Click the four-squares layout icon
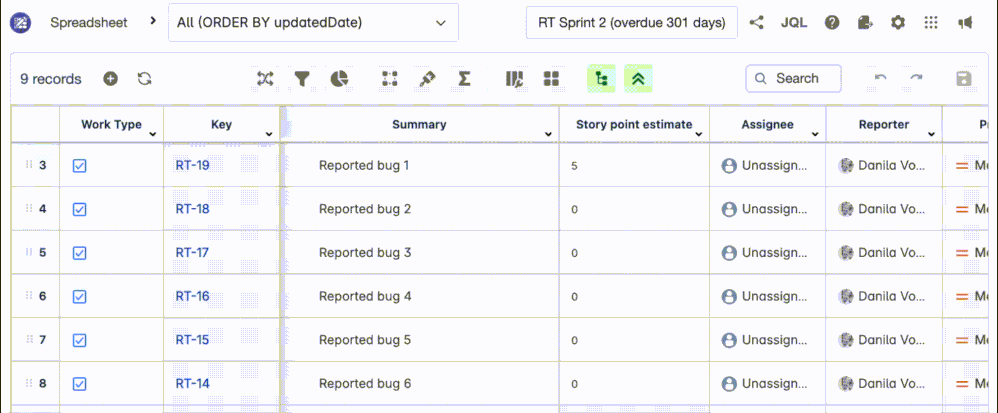Screen dimensions: 998x413 551,79
